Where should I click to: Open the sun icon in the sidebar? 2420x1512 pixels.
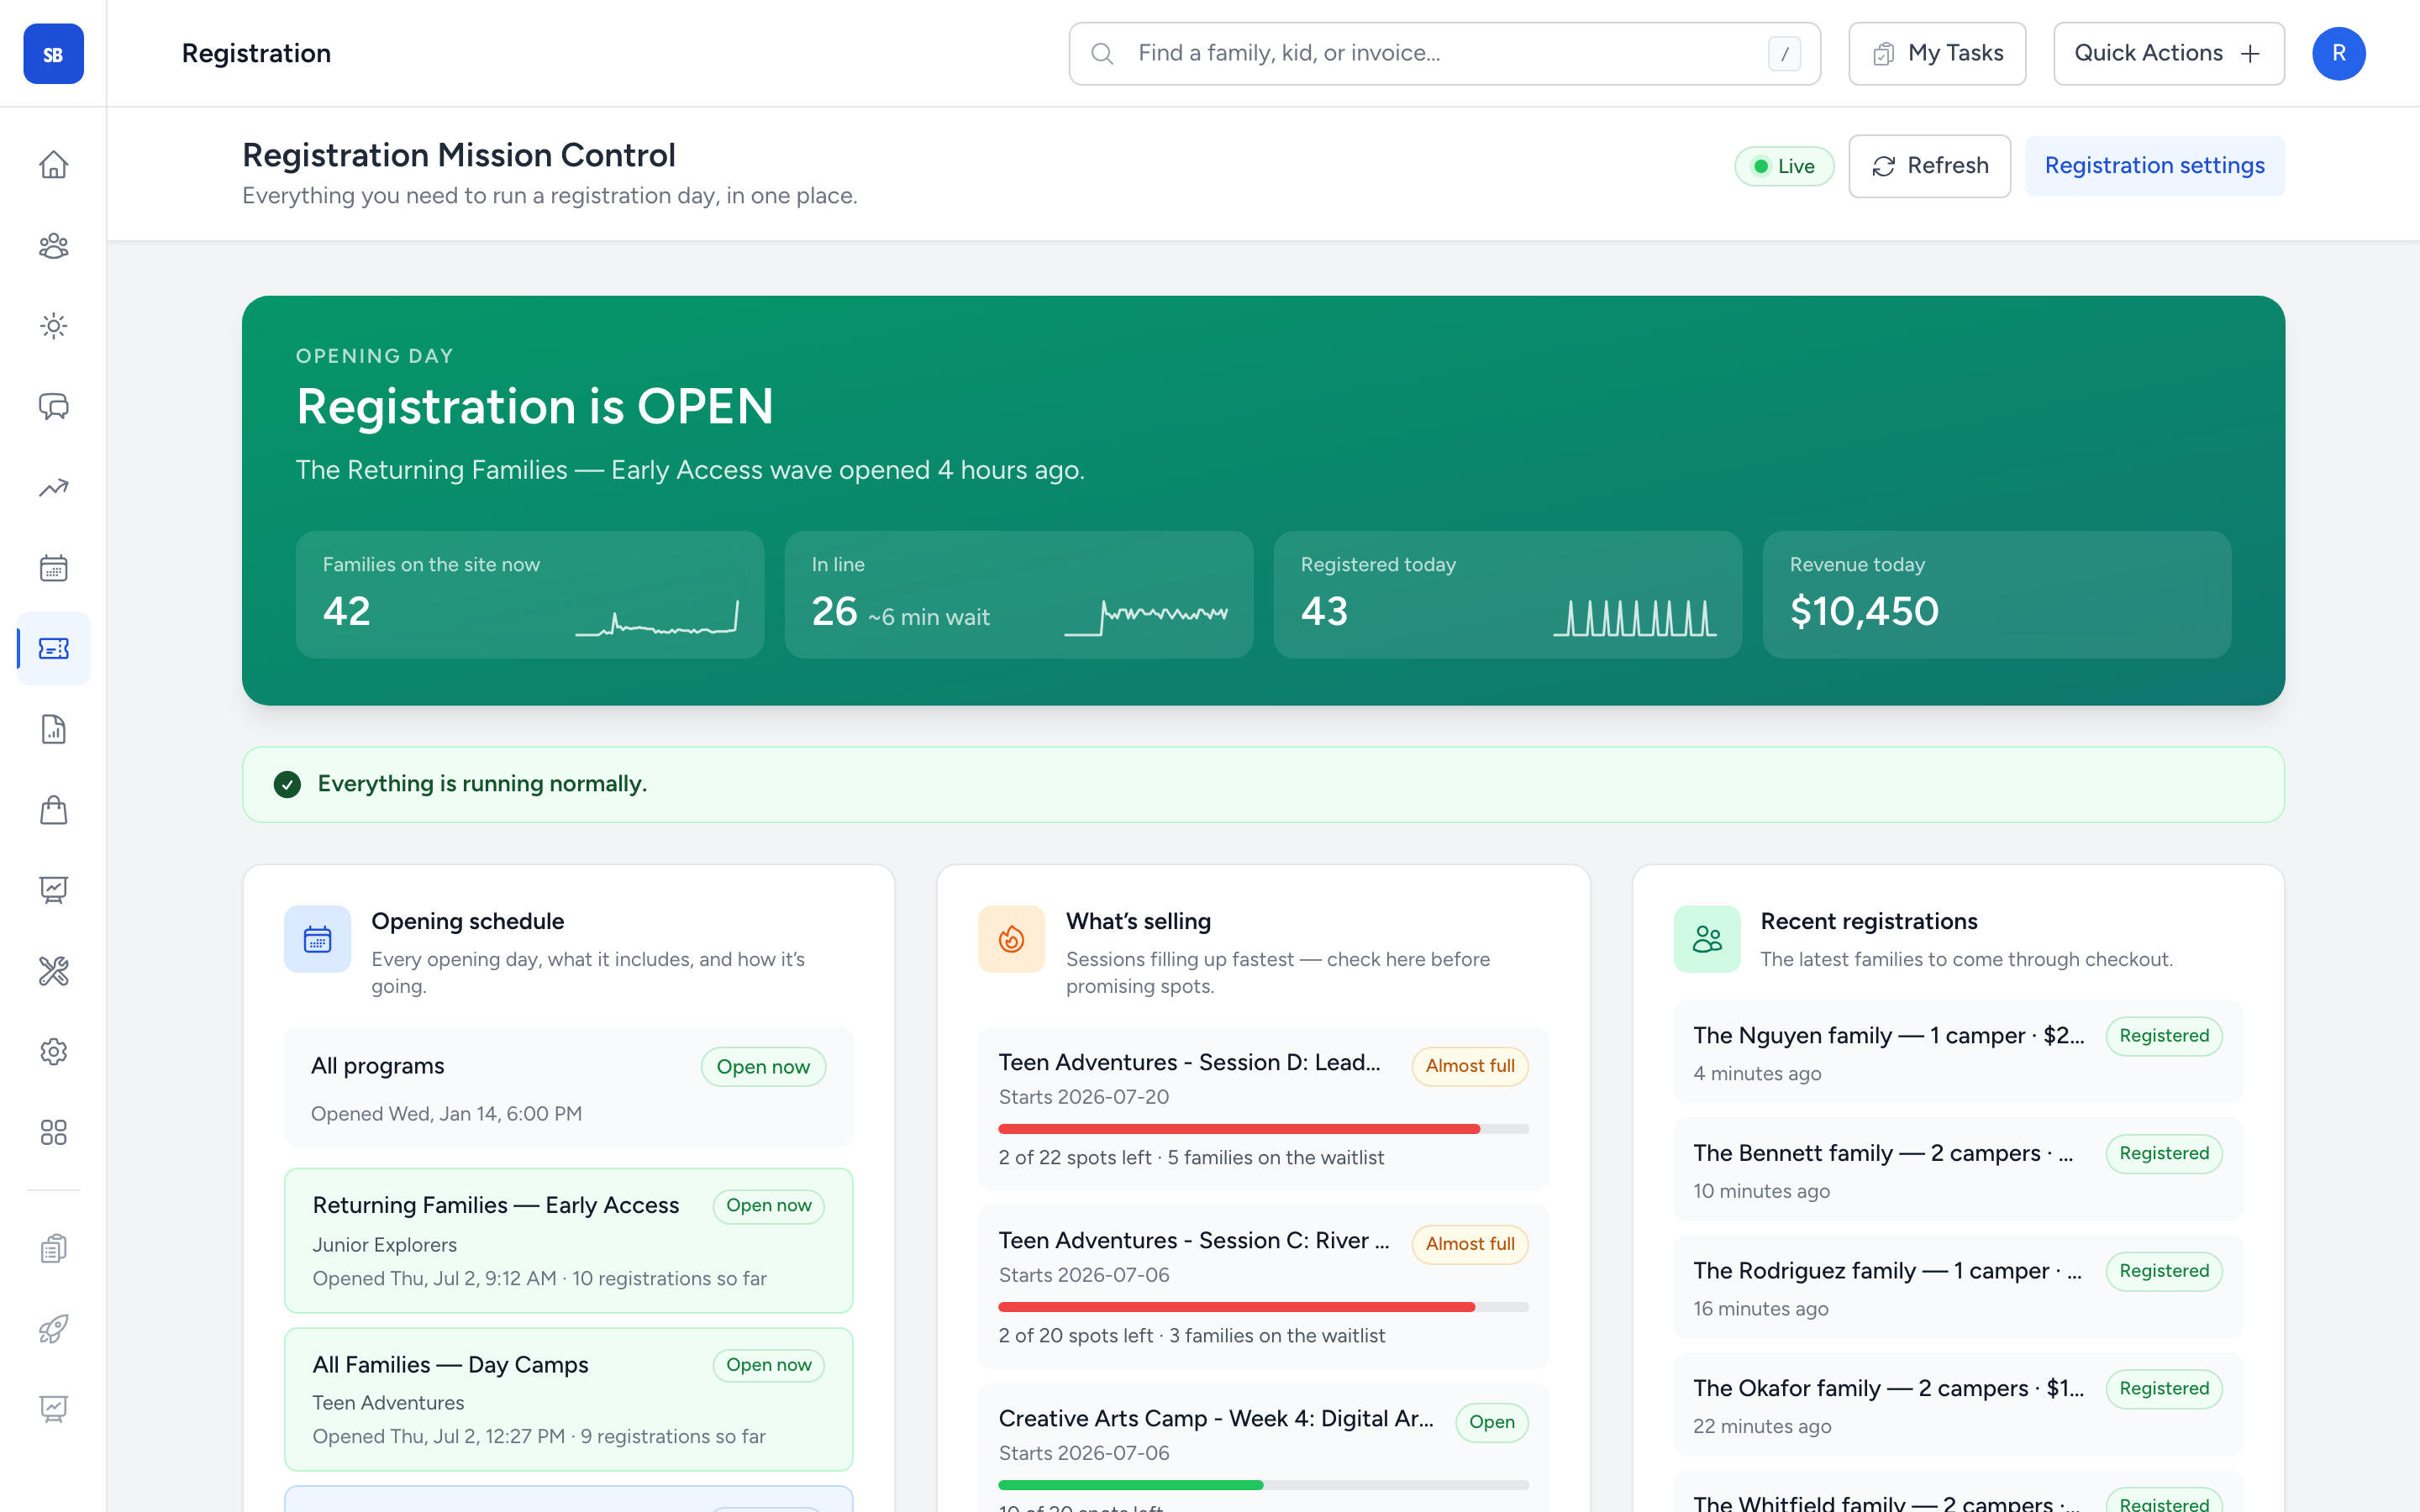click(53, 326)
